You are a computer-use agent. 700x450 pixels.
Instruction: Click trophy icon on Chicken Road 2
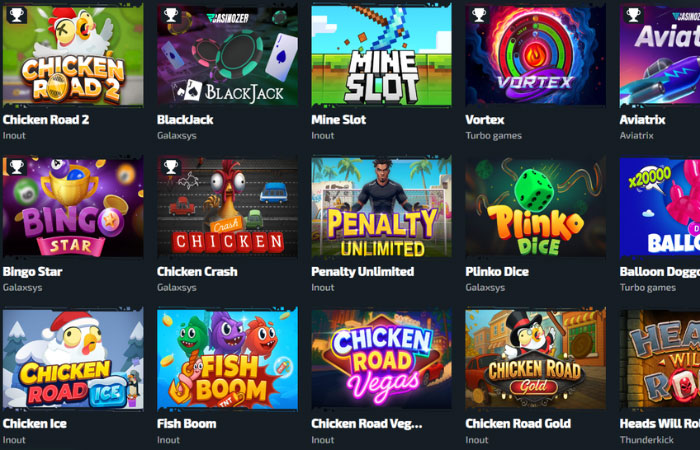pos(17,15)
